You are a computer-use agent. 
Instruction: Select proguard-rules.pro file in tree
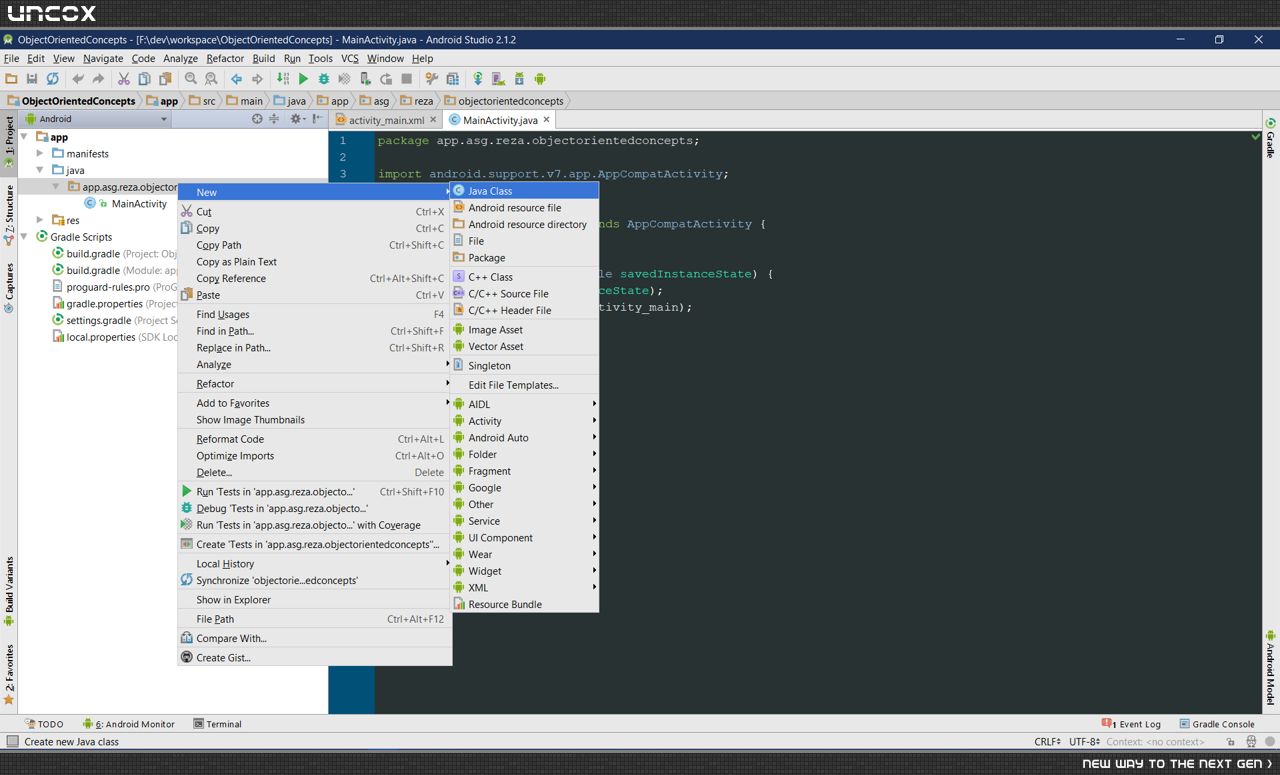point(108,287)
